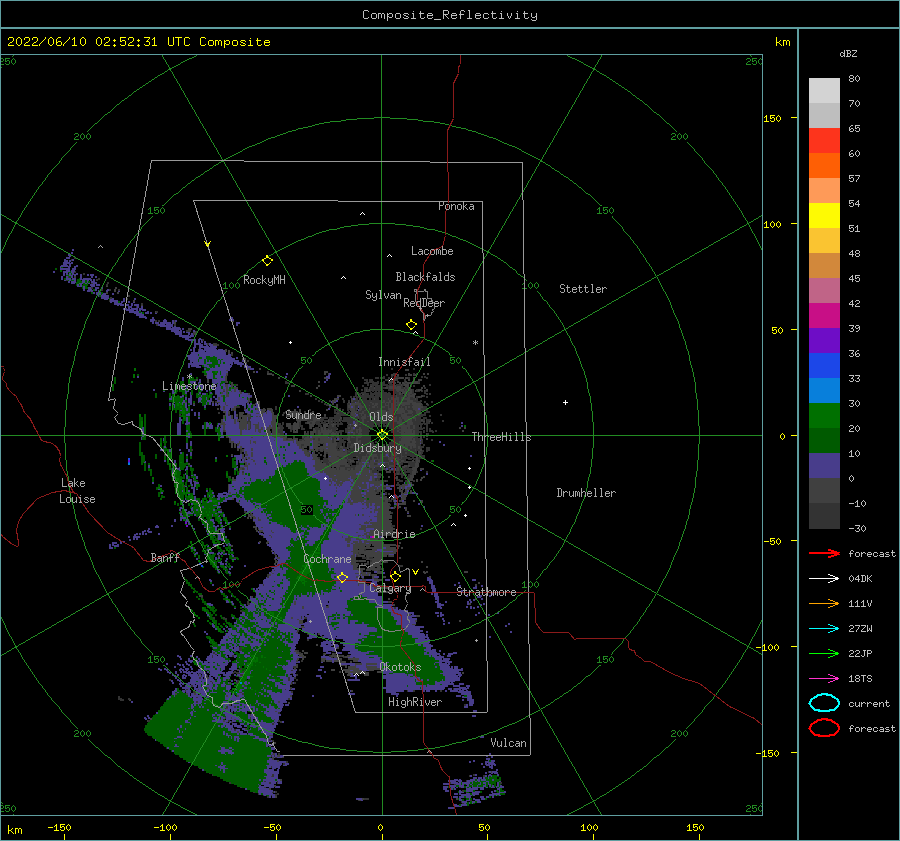Pick the yellow 51-54 dBZ swatch
Viewport: 900px width, 841px height.
[824, 216]
